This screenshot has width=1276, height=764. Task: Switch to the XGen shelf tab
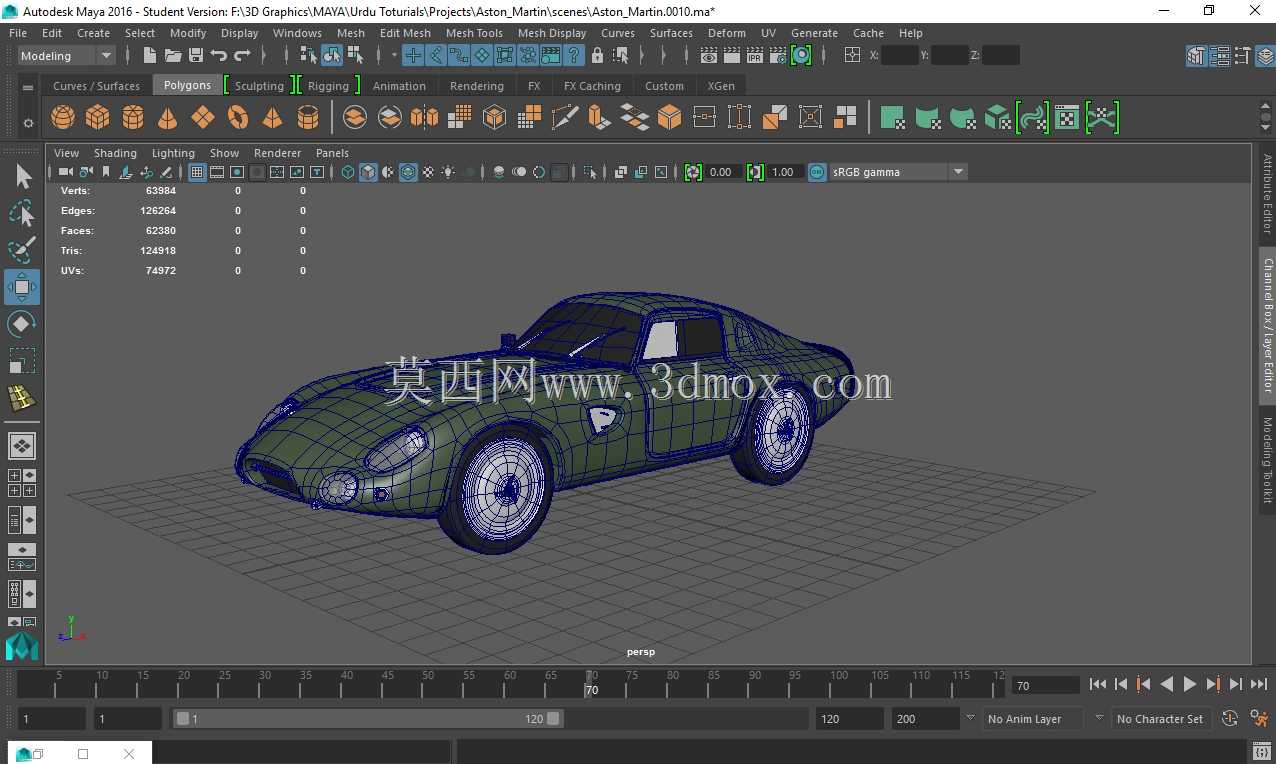click(721, 86)
